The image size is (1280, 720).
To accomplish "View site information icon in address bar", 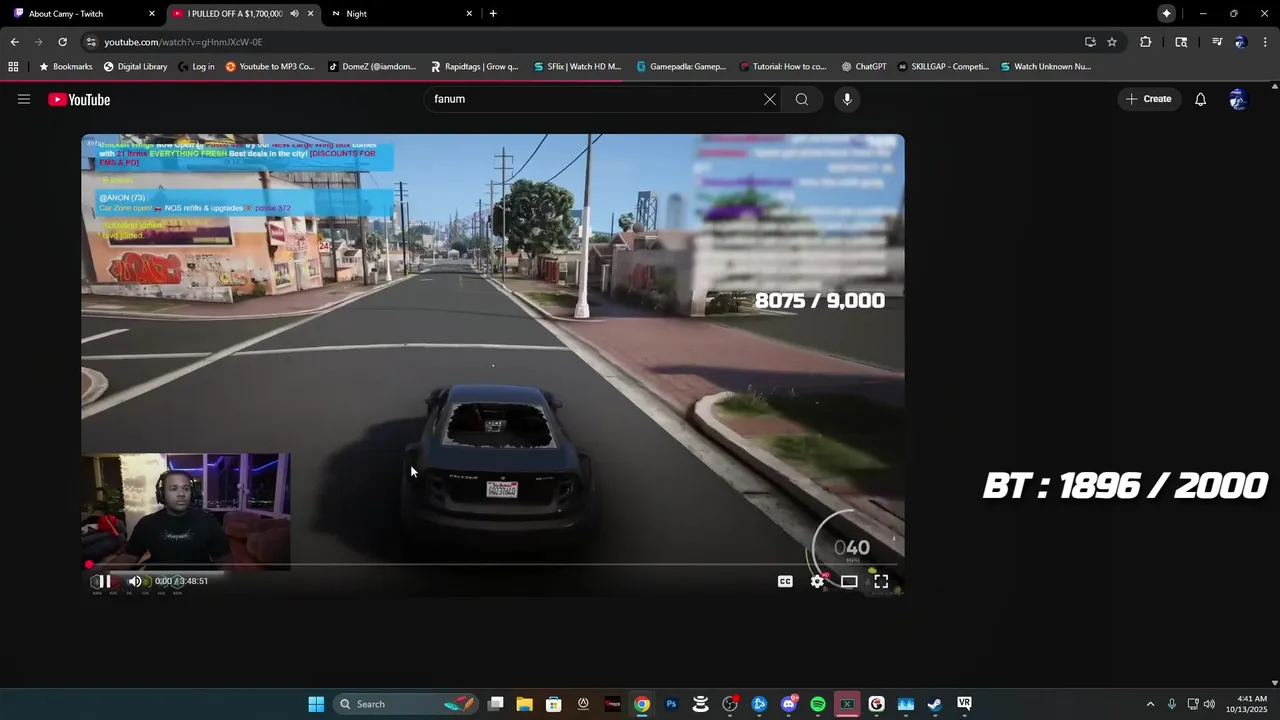I will click(x=91, y=42).
